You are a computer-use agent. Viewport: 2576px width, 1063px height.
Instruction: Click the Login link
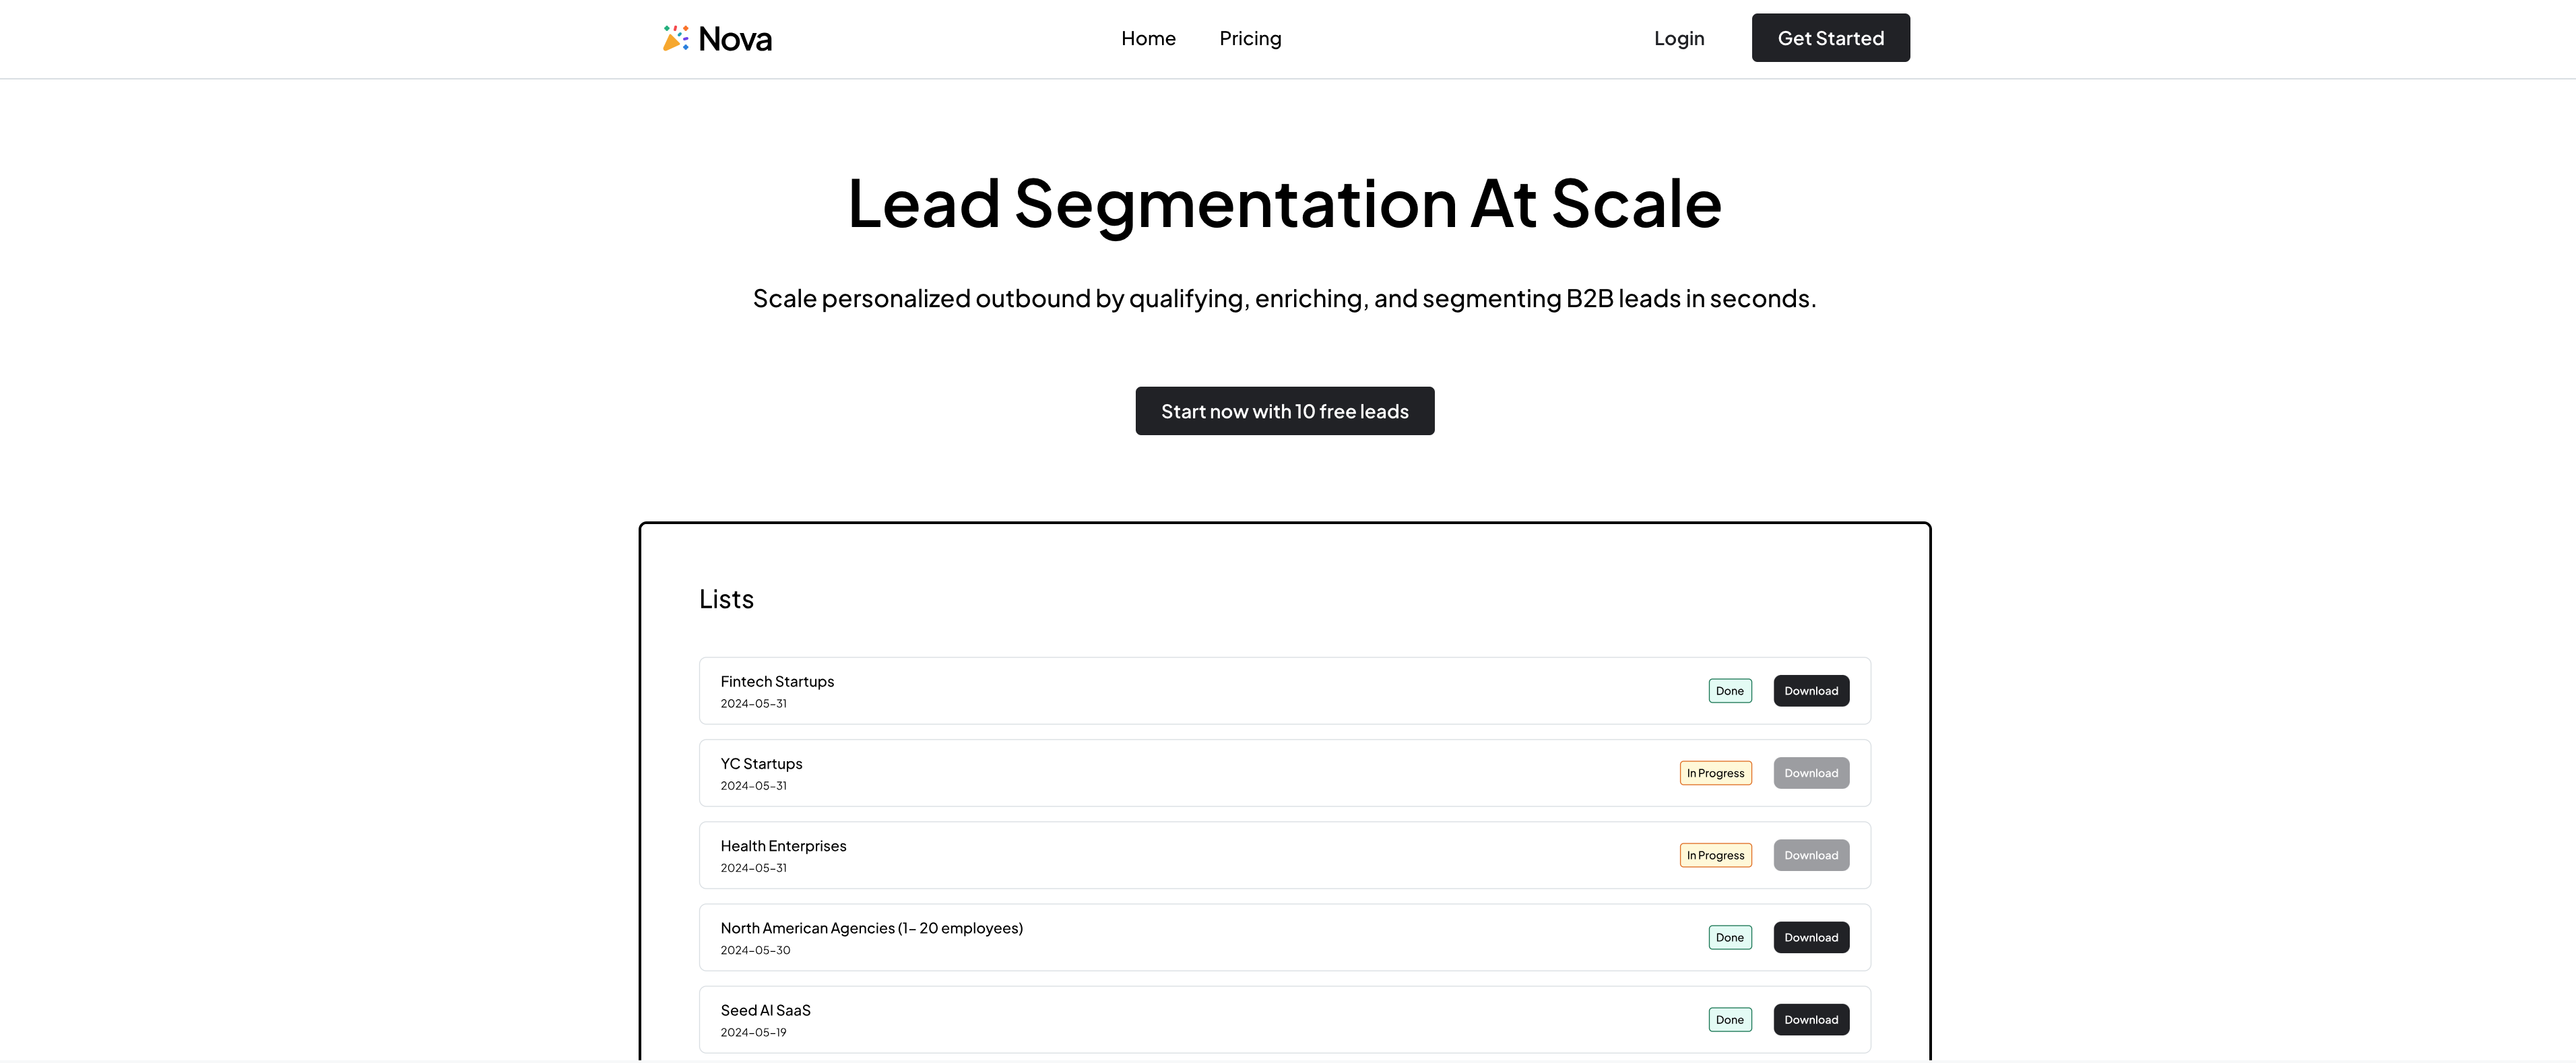[x=1678, y=38]
